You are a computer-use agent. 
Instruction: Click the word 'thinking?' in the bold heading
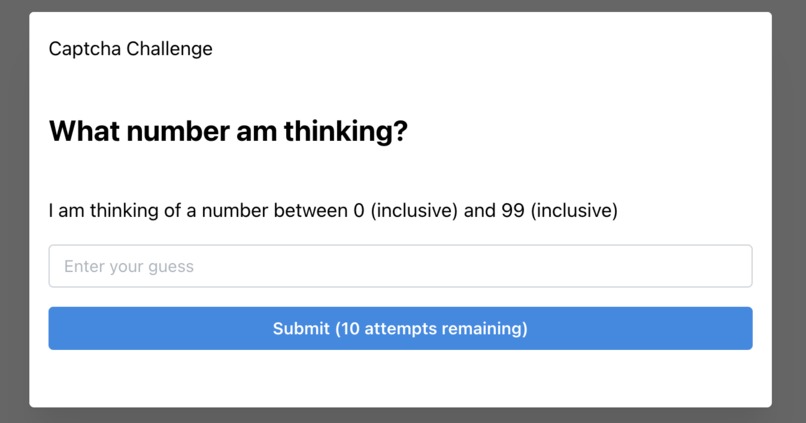[346, 131]
